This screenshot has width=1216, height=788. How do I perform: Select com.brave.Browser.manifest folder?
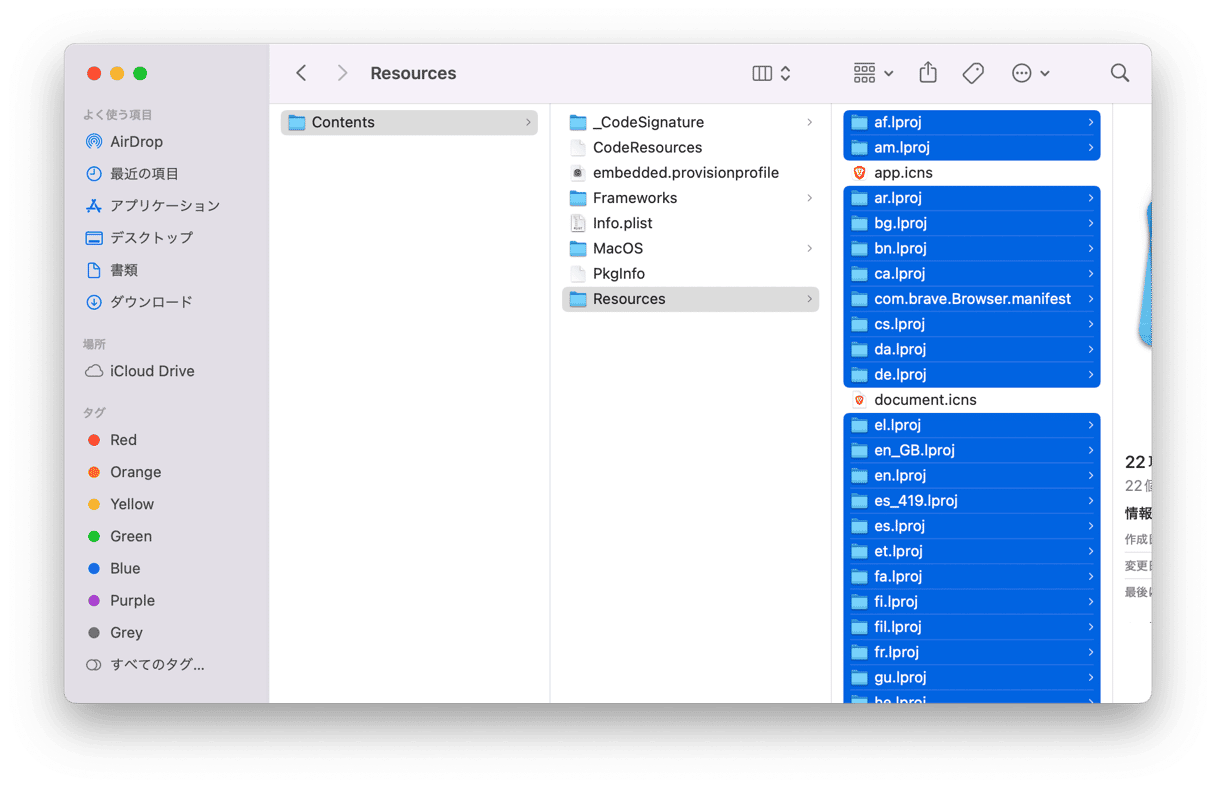point(972,299)
